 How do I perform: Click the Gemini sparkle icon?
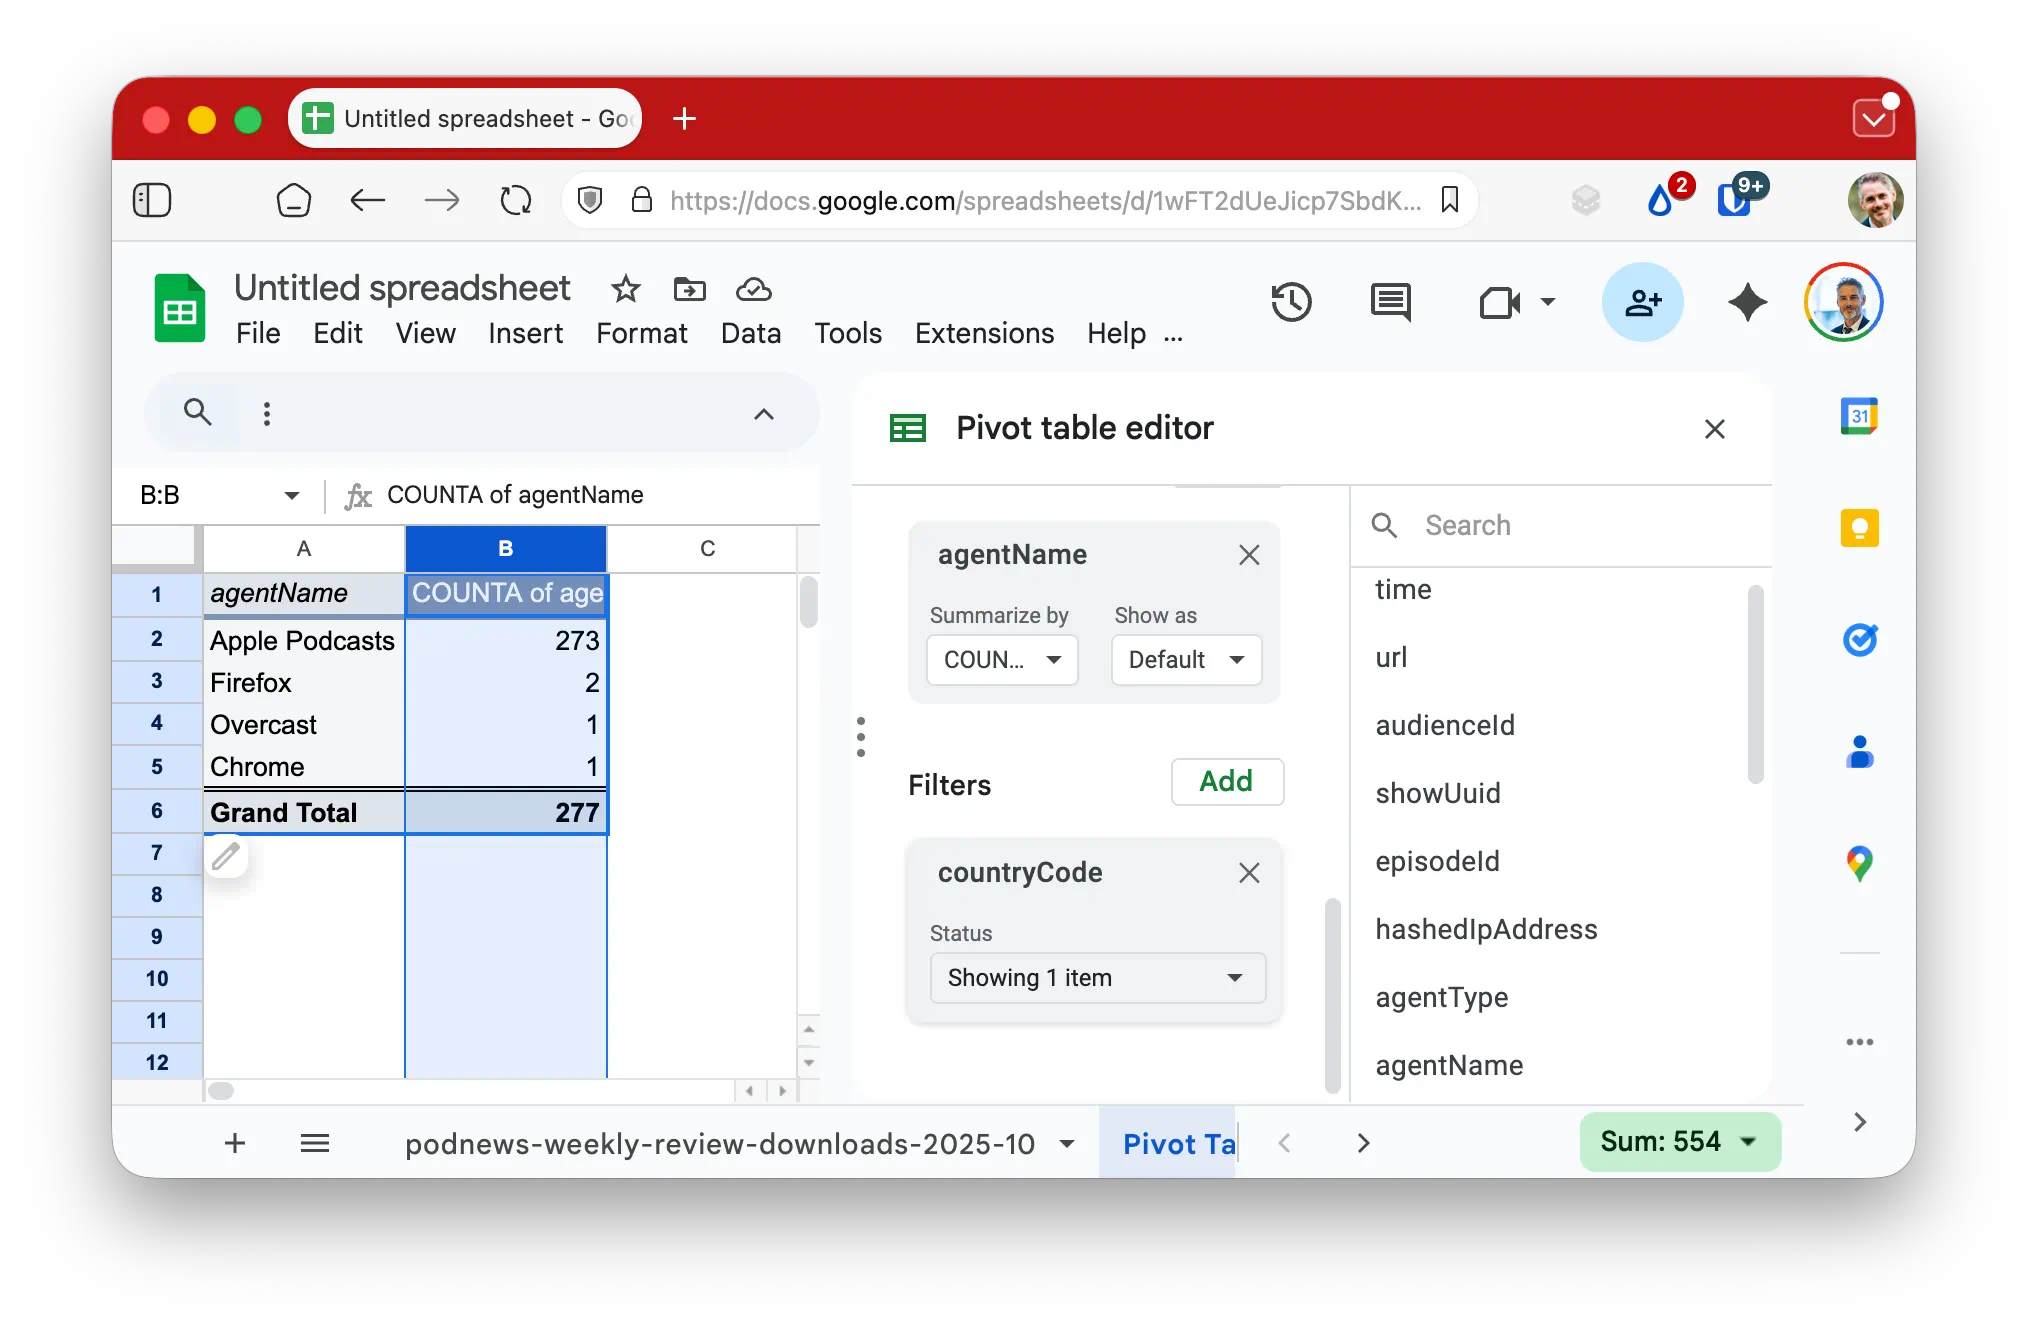(1747, 302)
